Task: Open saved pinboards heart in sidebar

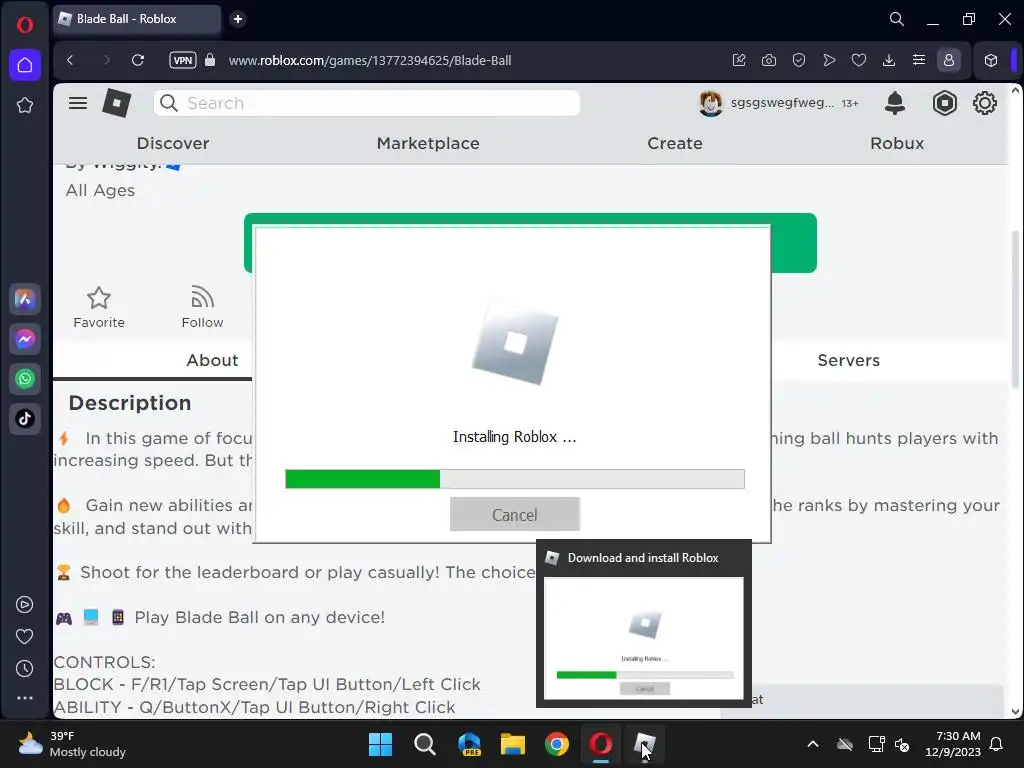Action: [25, 636]
